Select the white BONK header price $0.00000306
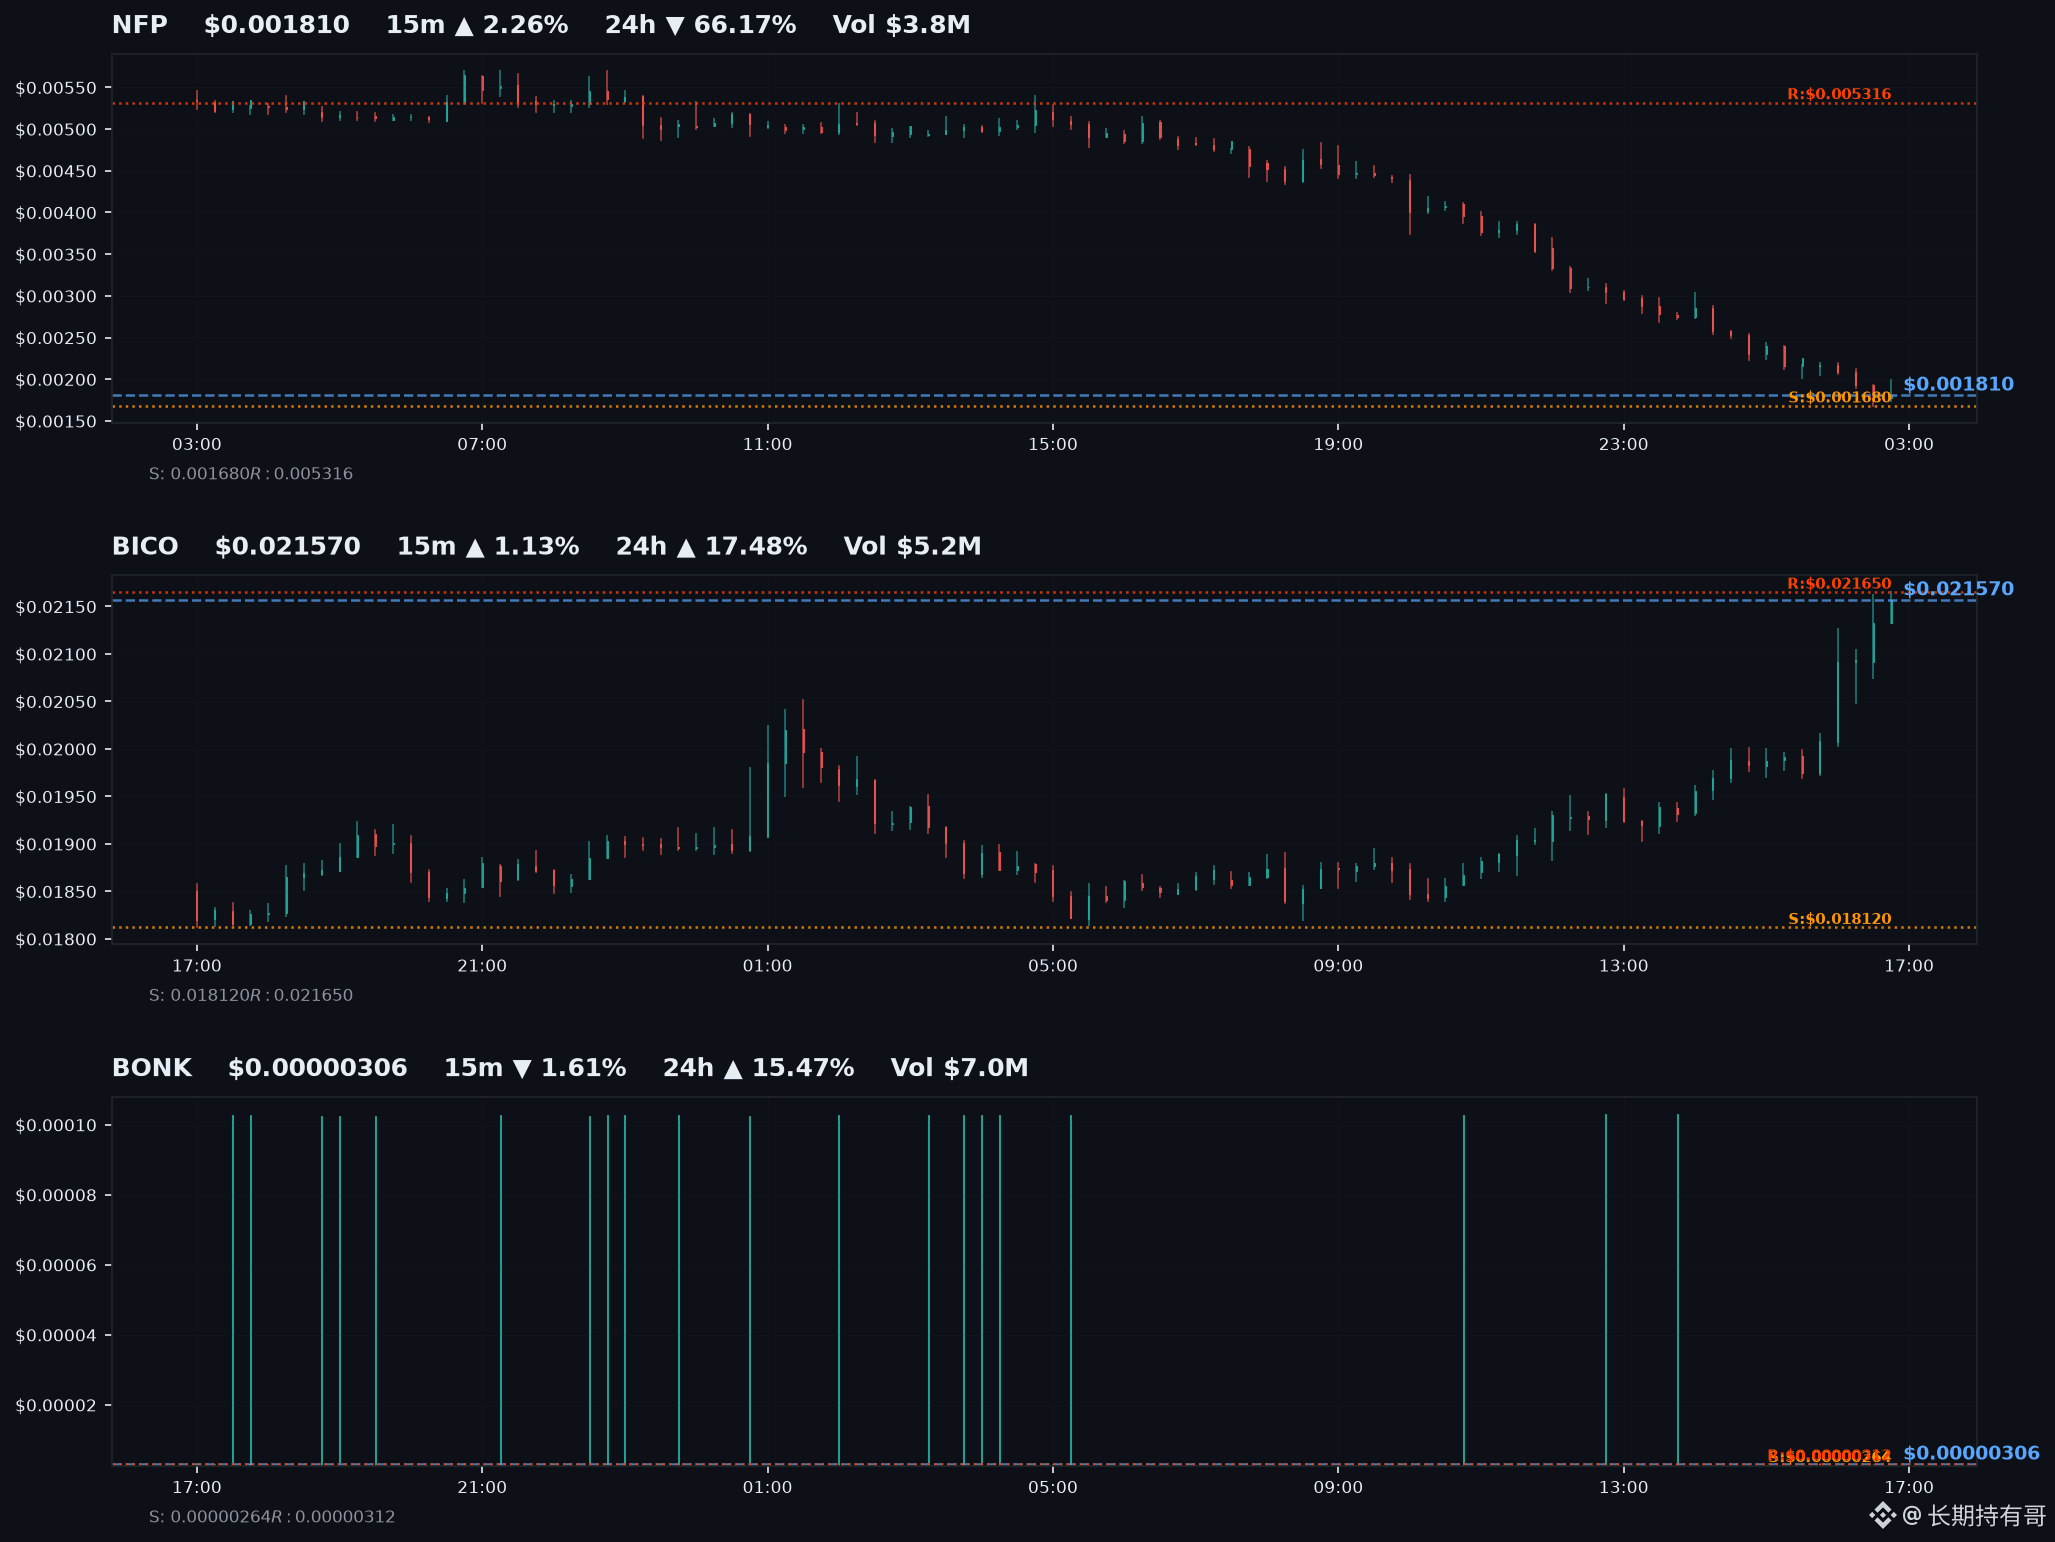The height and width of the screenshot is (1542, 2055). tap(318, 1068)
